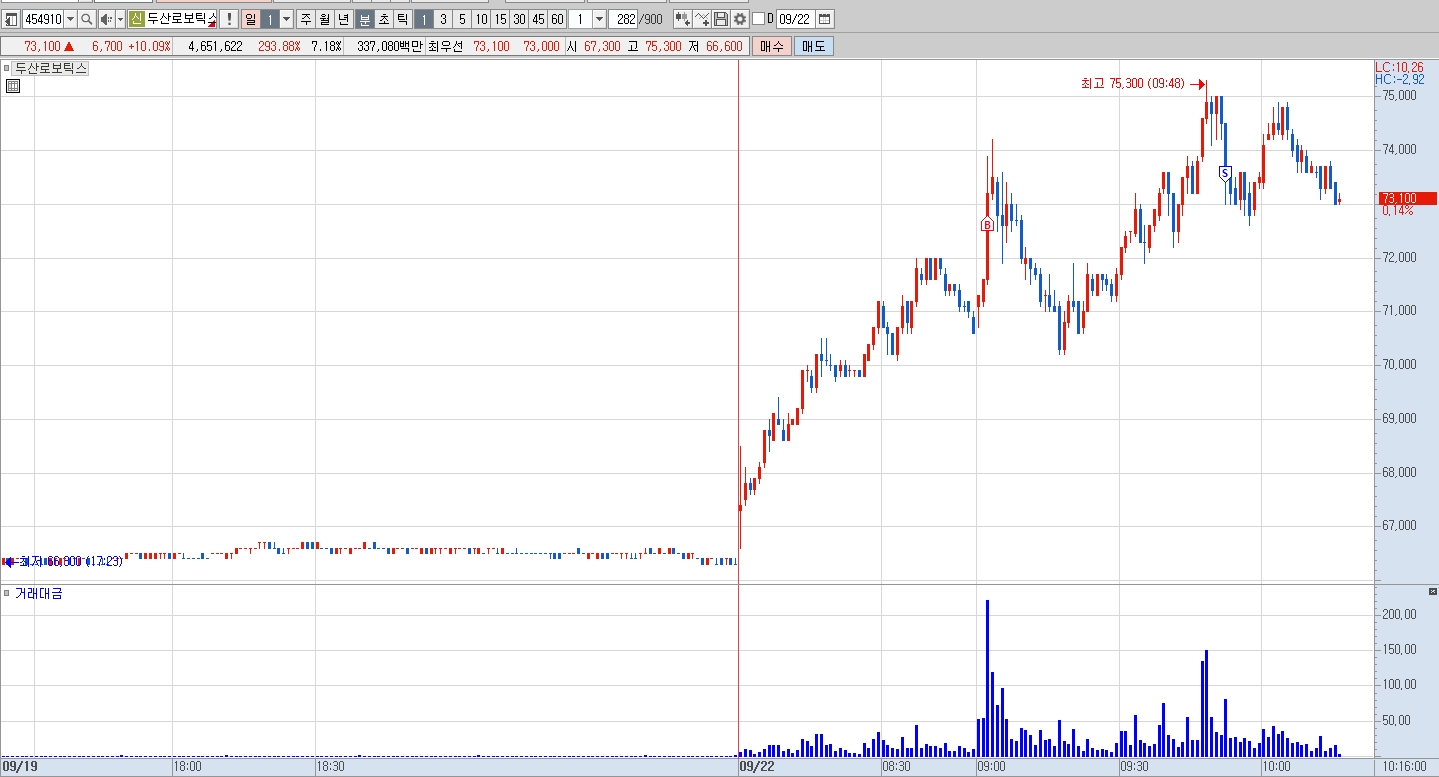Choose the 1-minute interval button

click(424, 19)
